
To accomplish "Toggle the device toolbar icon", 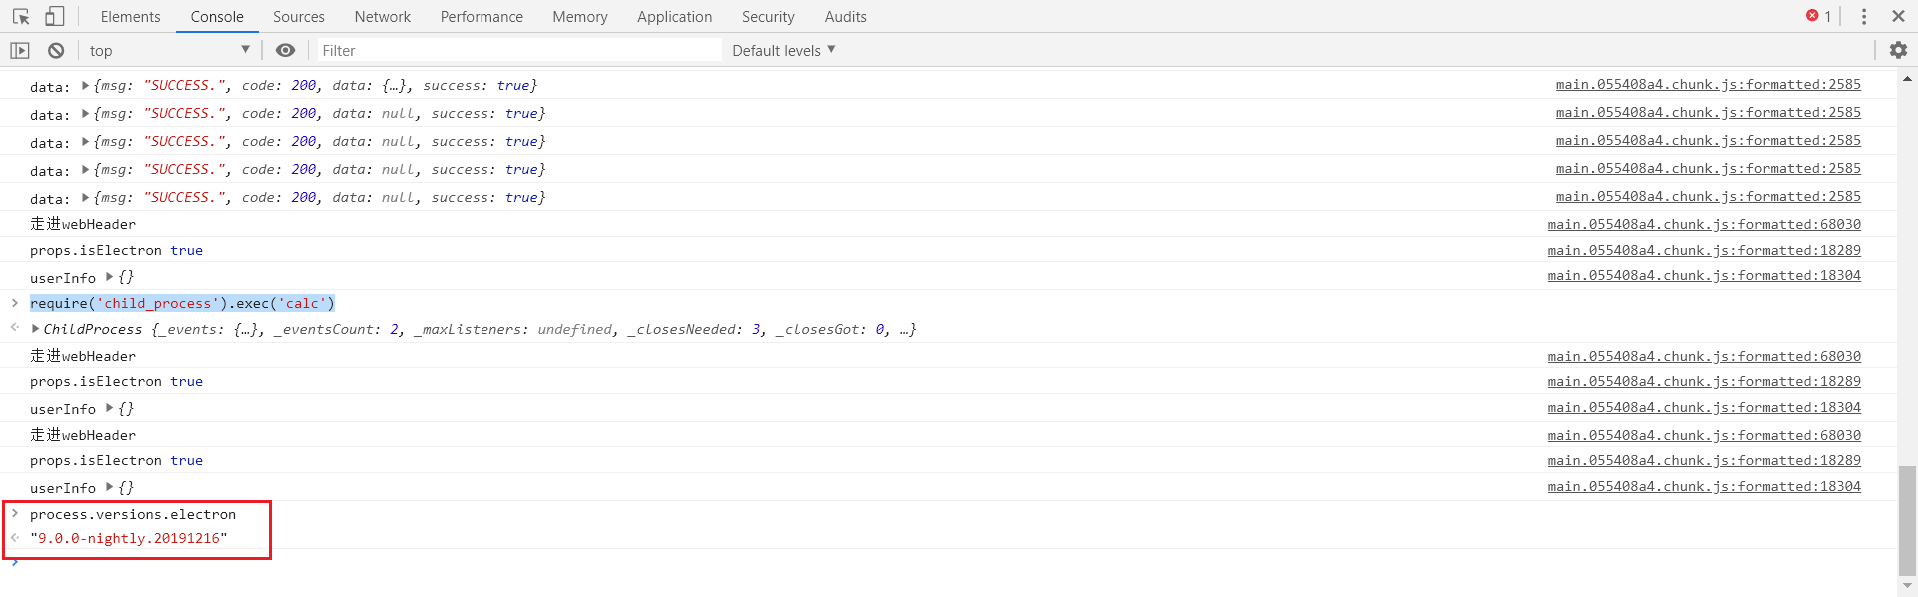I will click(54, 16).
